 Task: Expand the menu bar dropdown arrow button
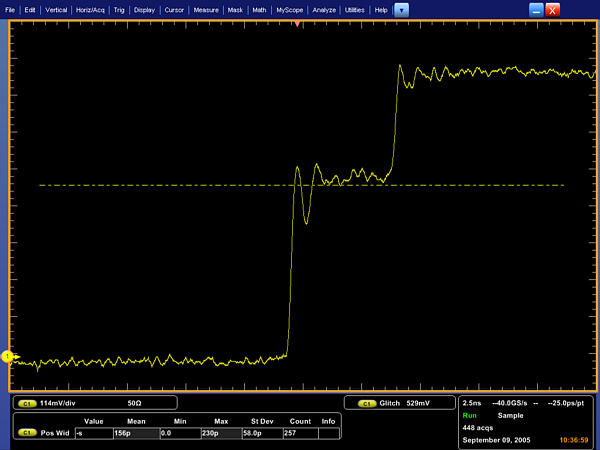402,9
